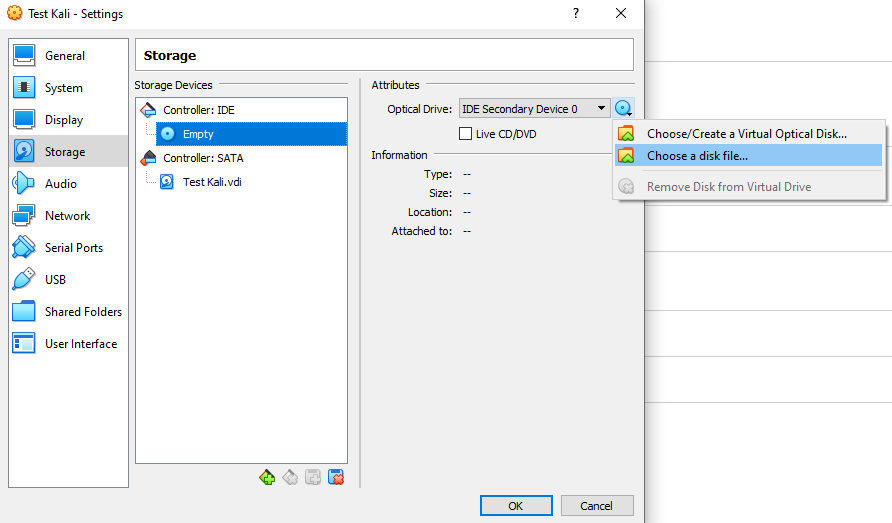Enable the Live CD/DVD checkbox
Image resolution: width=892 pixels, height=523 pixels.
click(x=465, y=134)
